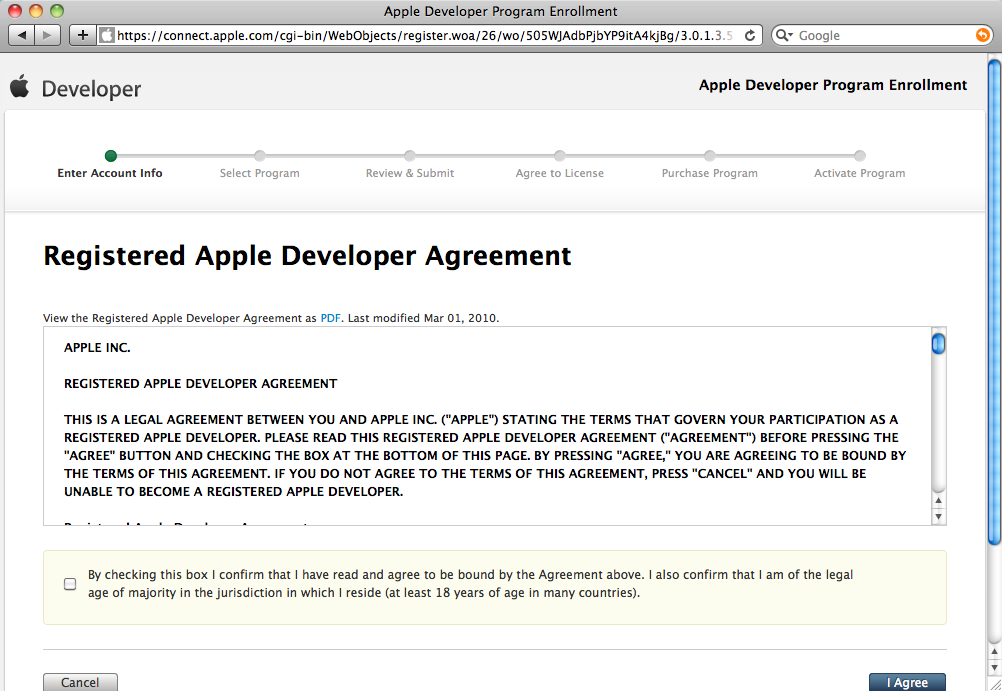Click the APPLE INC. line in agreement
Viewport: 1002px width, 691px height.
coord(97,348)
